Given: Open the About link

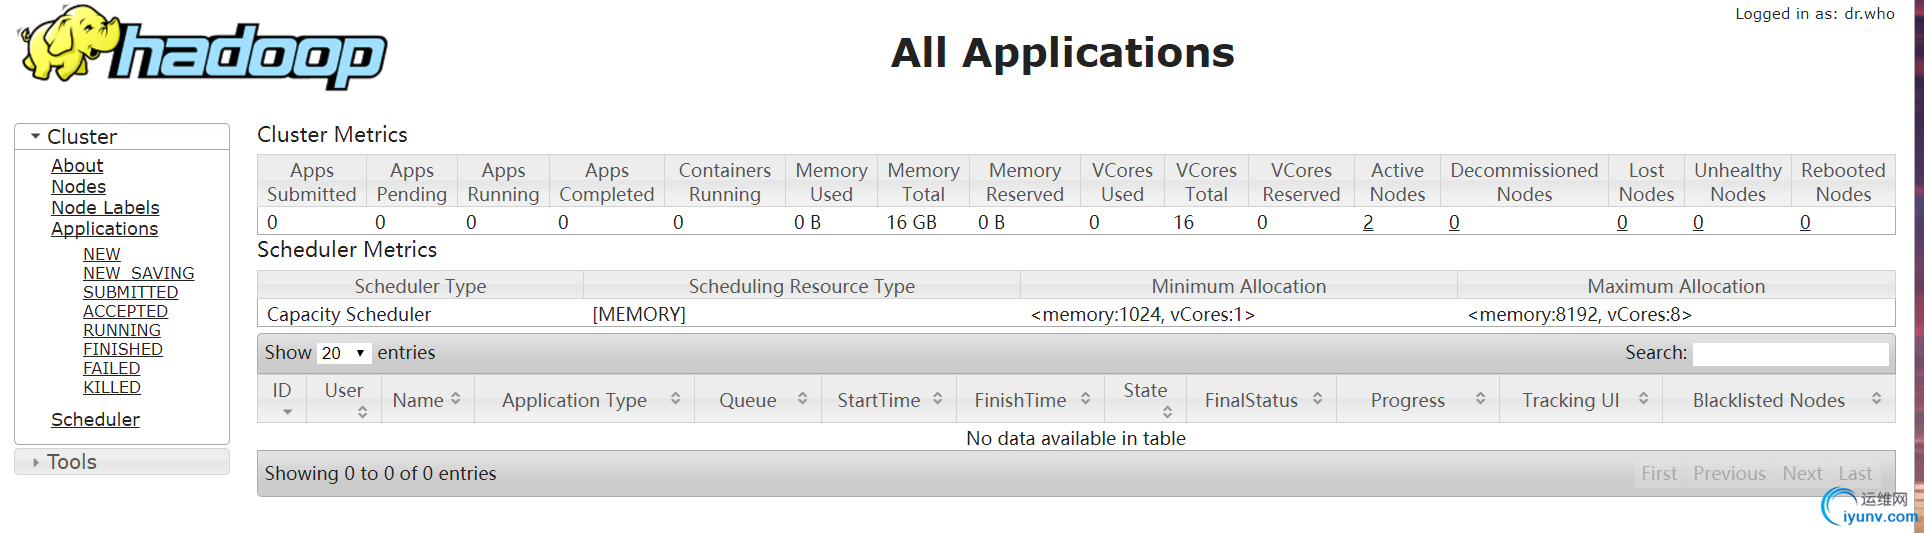Looking at the screenshot, I should click(x=77, y=166).
